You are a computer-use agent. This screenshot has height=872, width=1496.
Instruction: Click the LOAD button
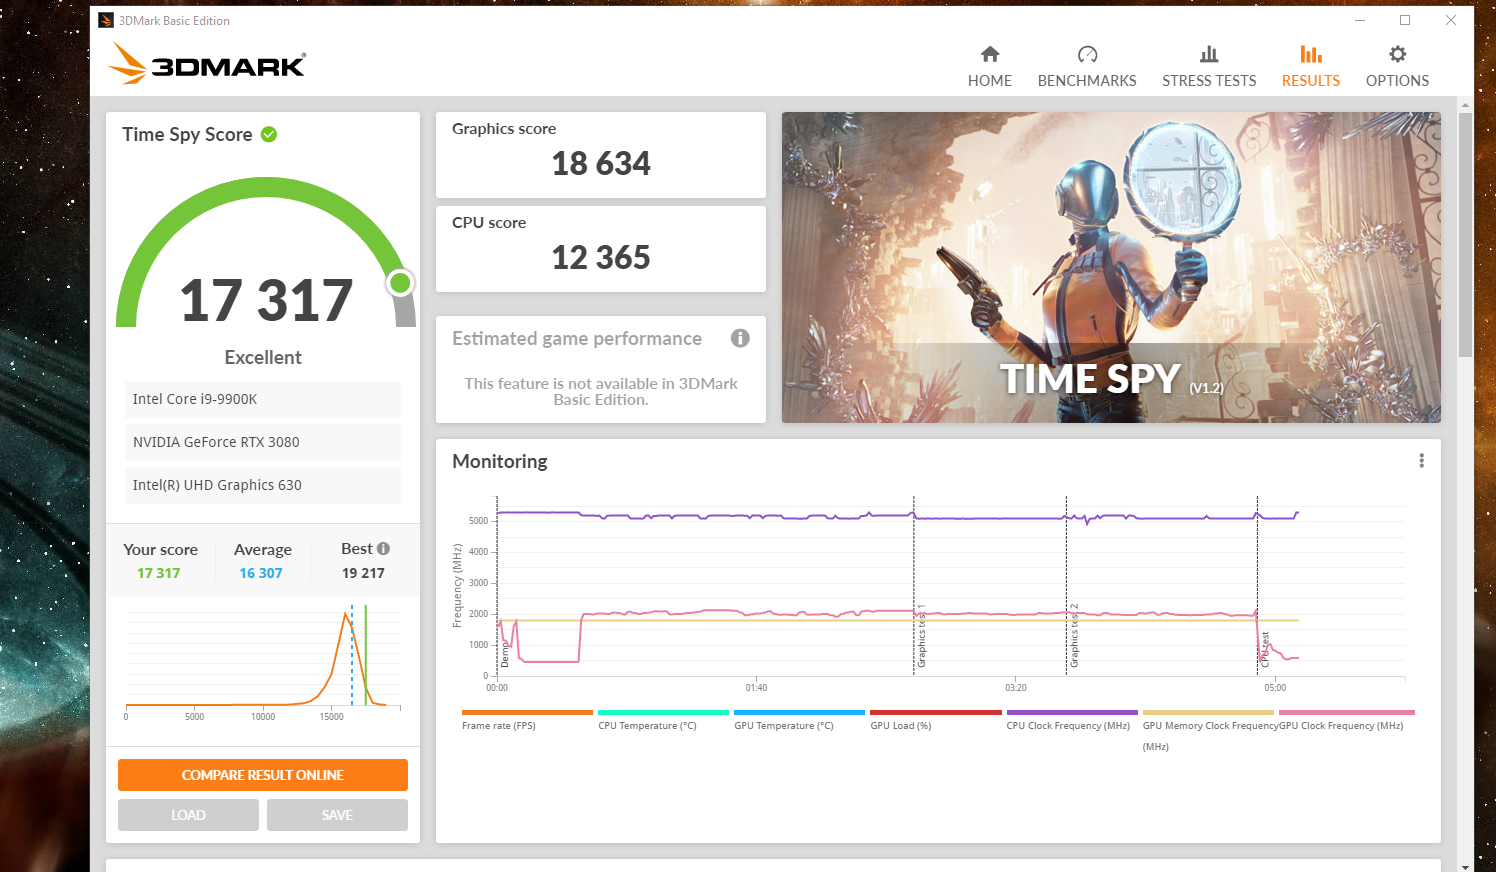pyautogui.click(x=188, y=815)
